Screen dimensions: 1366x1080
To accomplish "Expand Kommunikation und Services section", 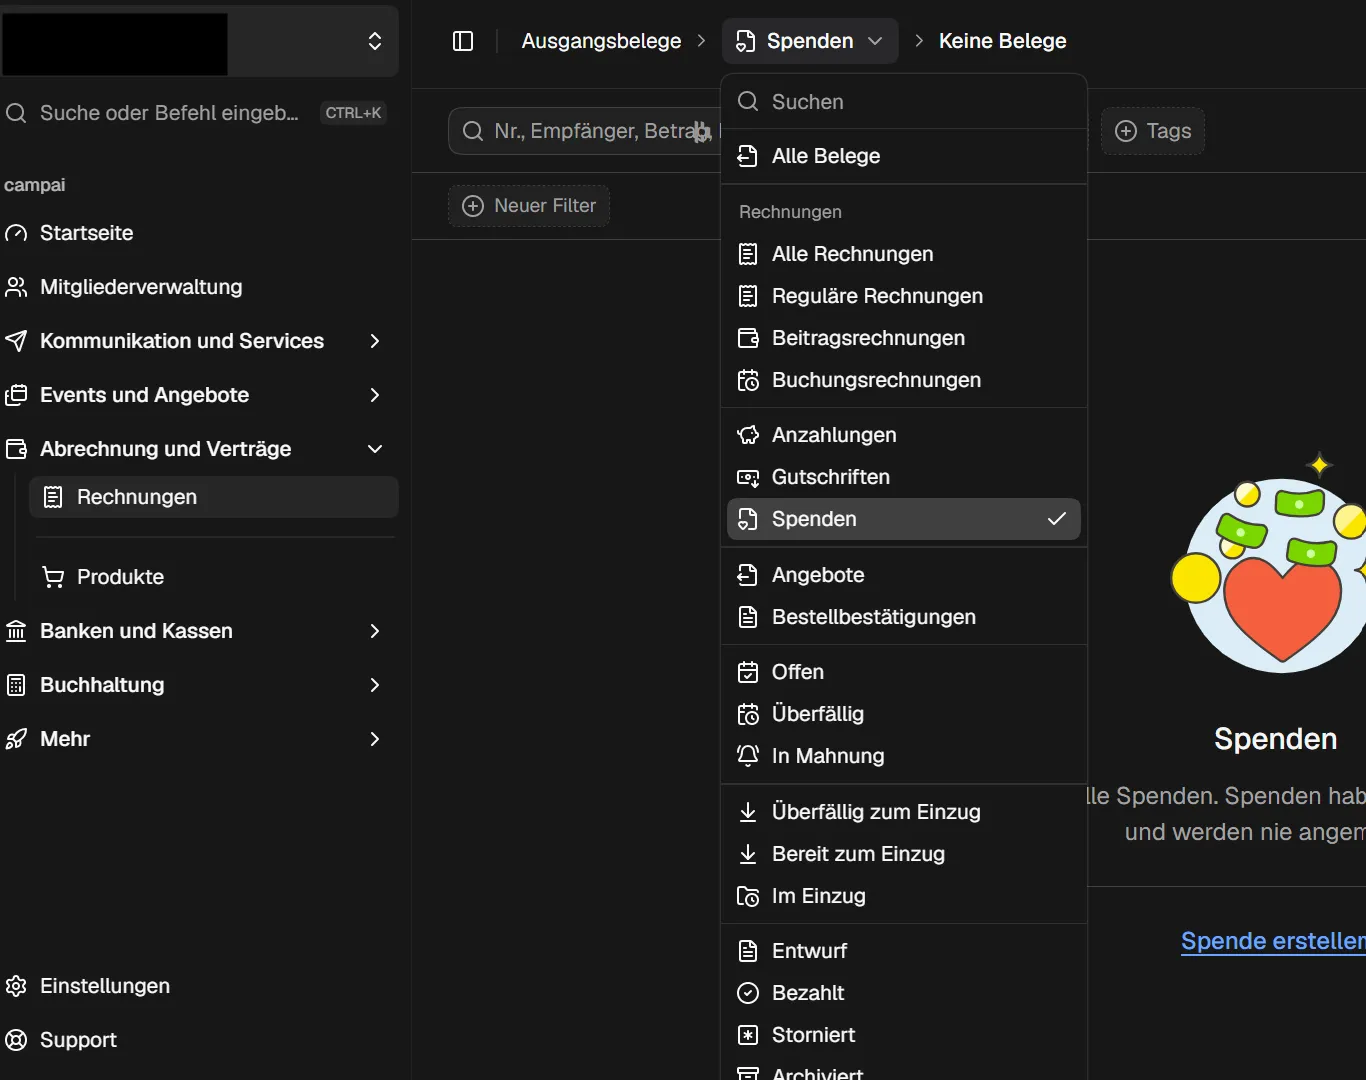I will point(374,341).
